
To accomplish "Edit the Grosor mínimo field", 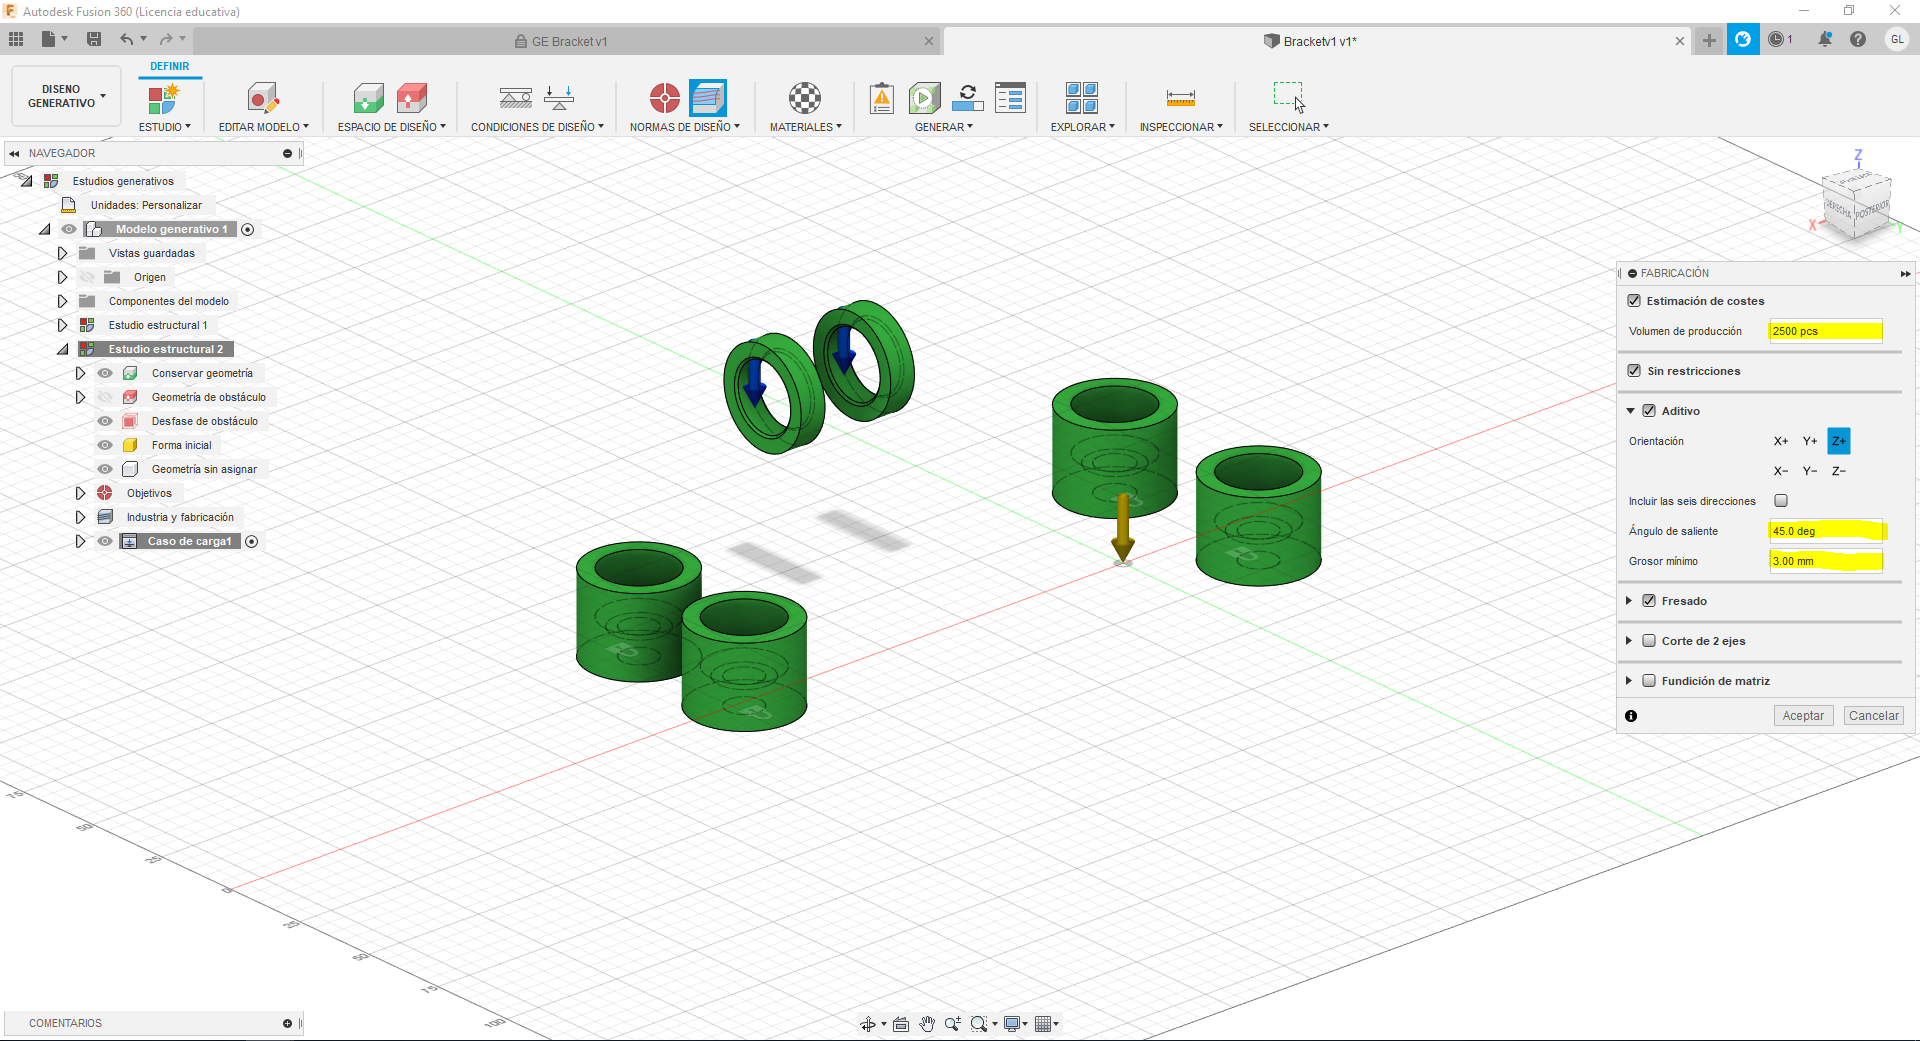I will (1826, 561).
